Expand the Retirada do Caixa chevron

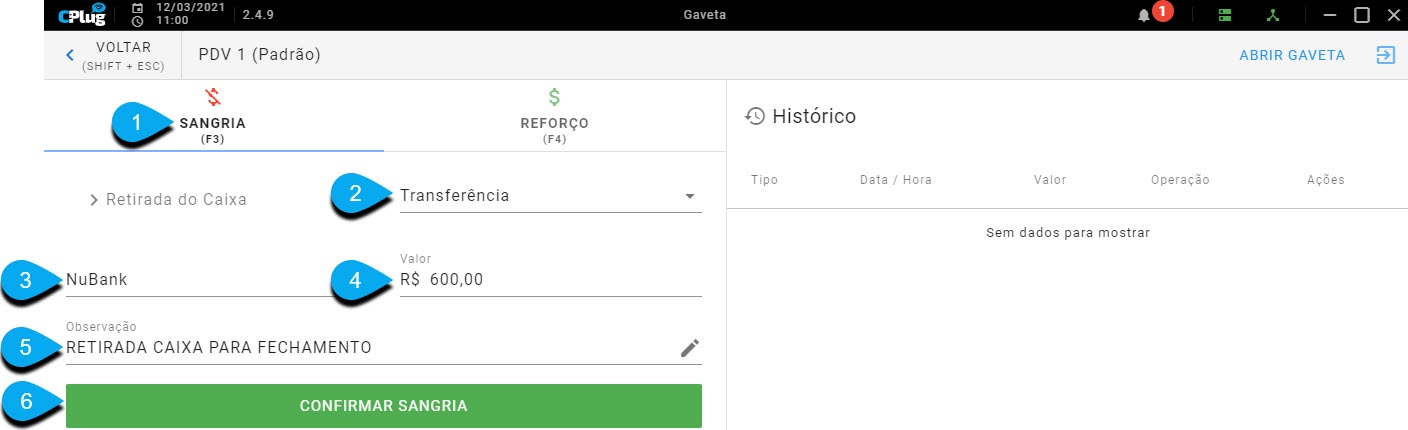point(94,200)
